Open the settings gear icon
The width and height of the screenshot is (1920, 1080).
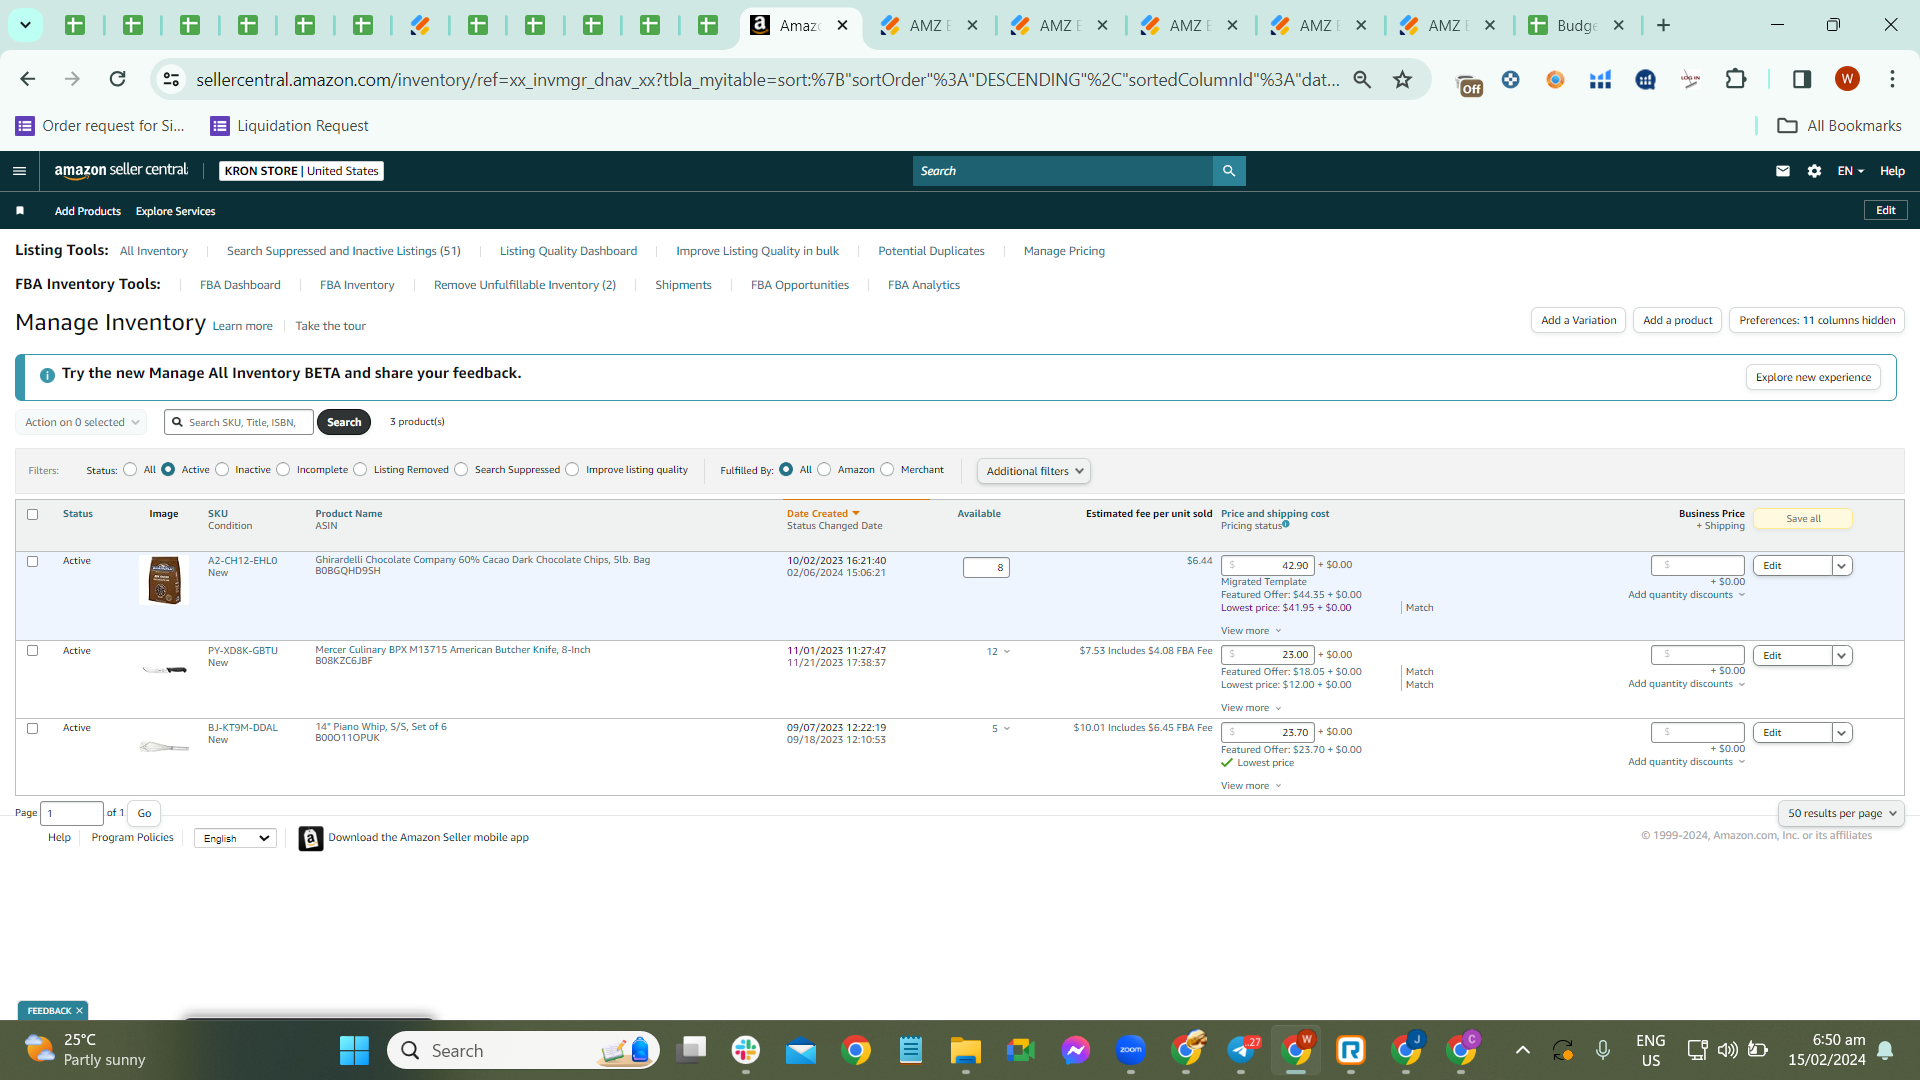(1815, 171)
